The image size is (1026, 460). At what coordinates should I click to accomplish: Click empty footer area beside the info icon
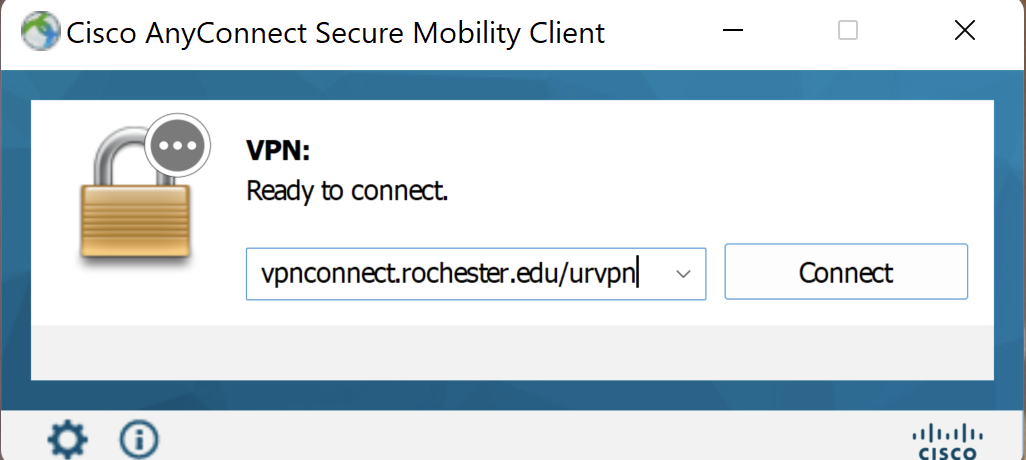tap(523, 437)
